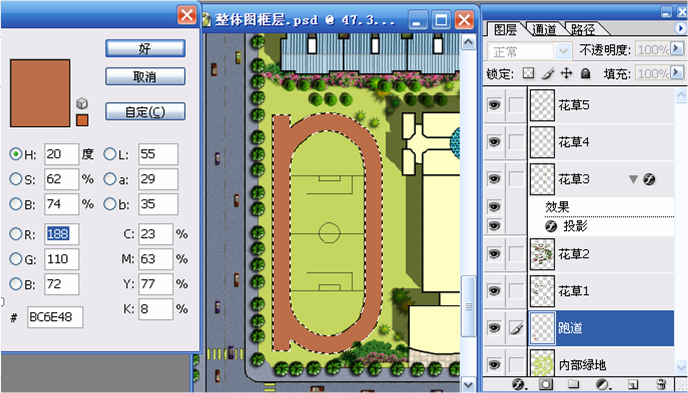Select the R red radio button

pyautogui.click(x=16, y=234)
